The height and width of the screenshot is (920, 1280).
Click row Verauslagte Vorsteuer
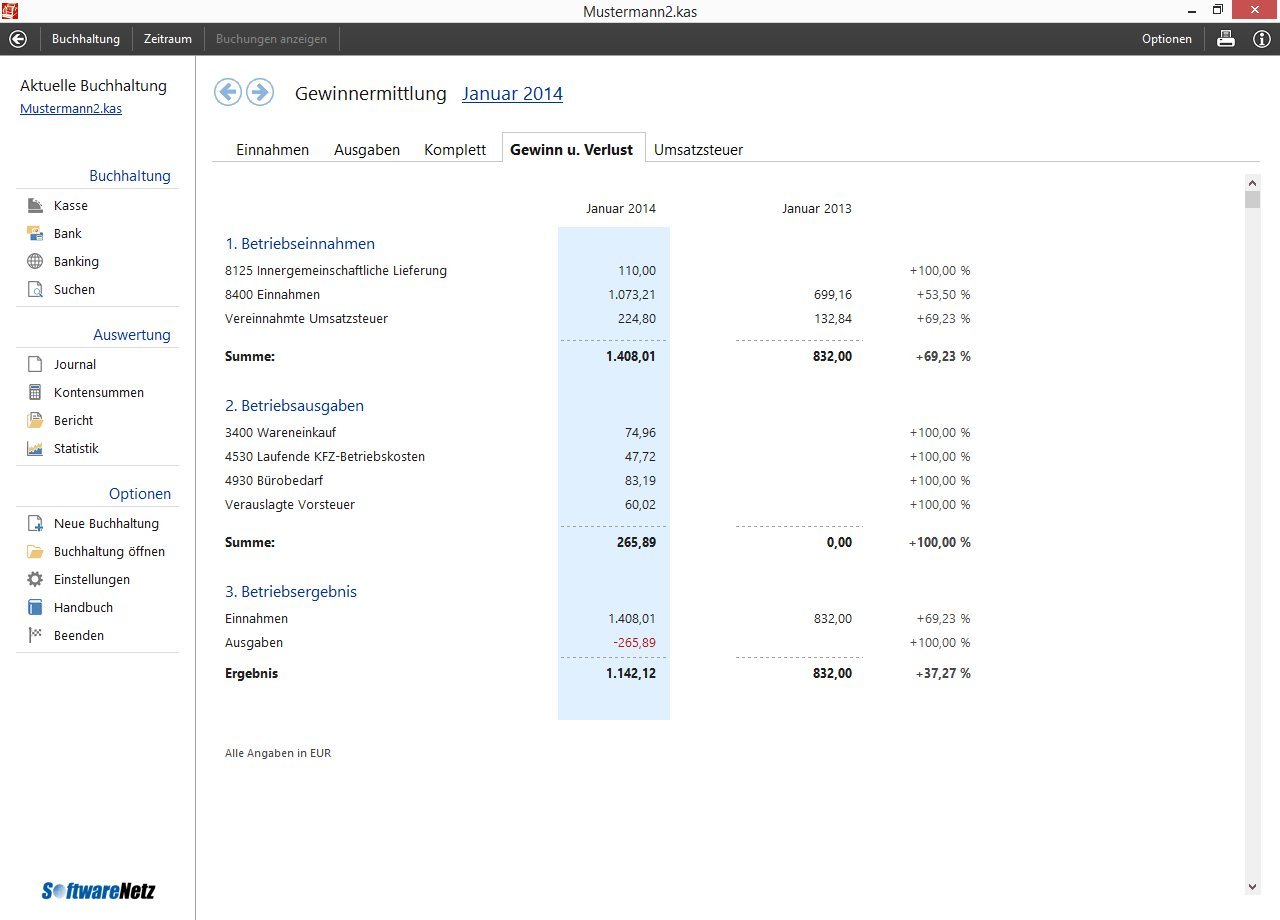598,505
